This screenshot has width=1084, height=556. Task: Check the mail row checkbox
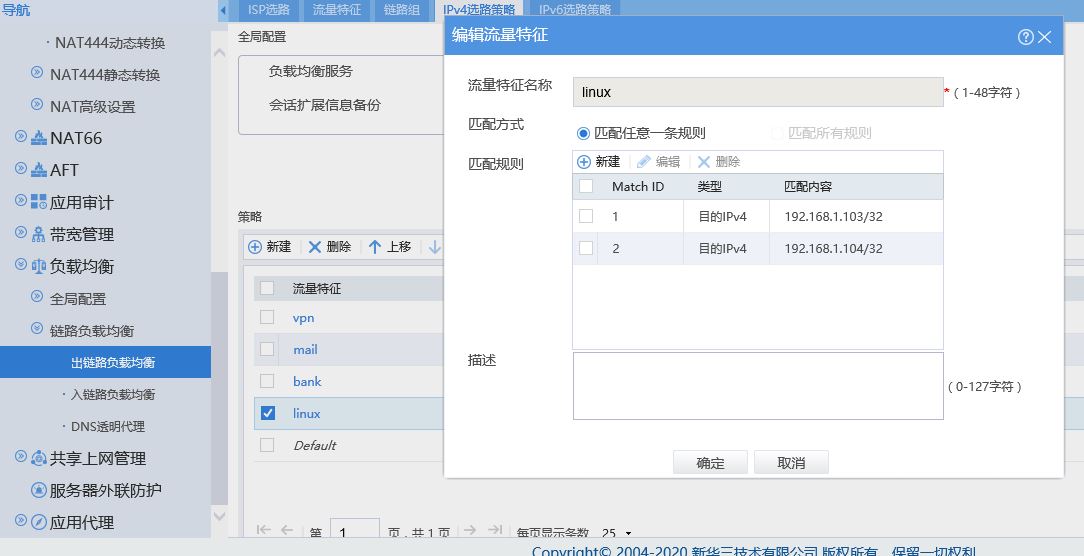(x=267, y=349)
